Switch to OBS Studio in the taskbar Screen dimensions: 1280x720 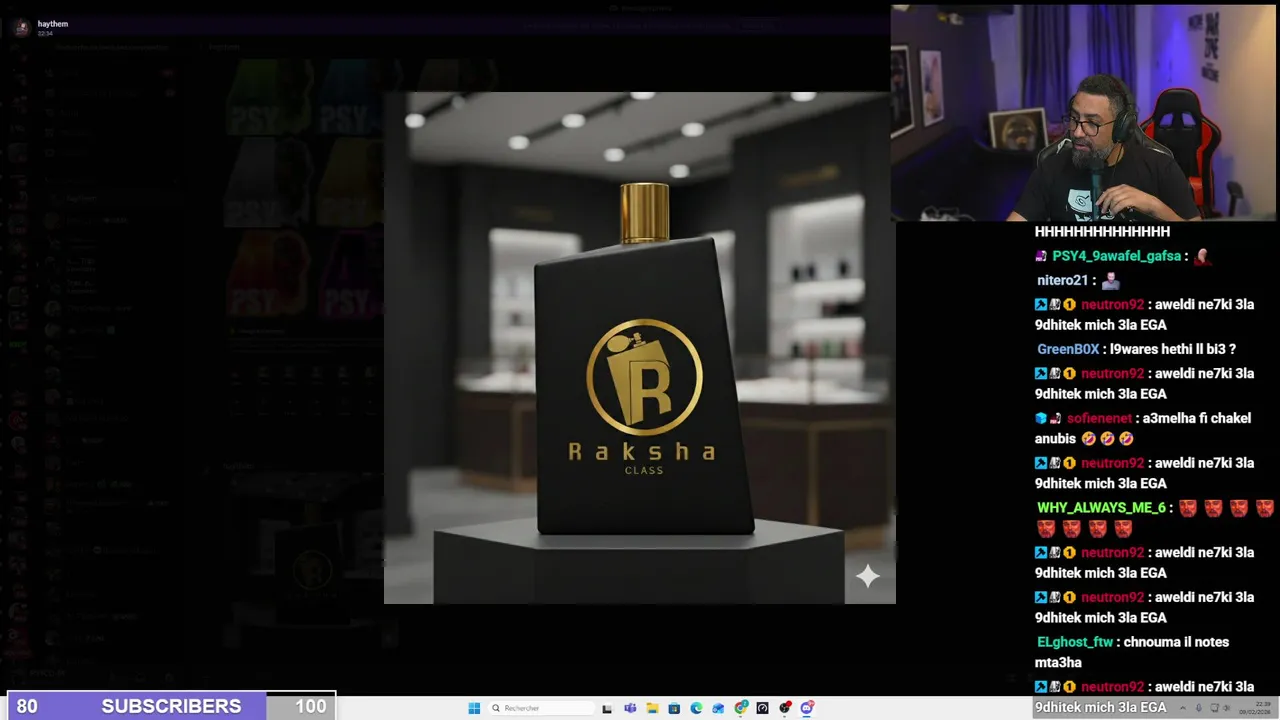click(785, 708)
